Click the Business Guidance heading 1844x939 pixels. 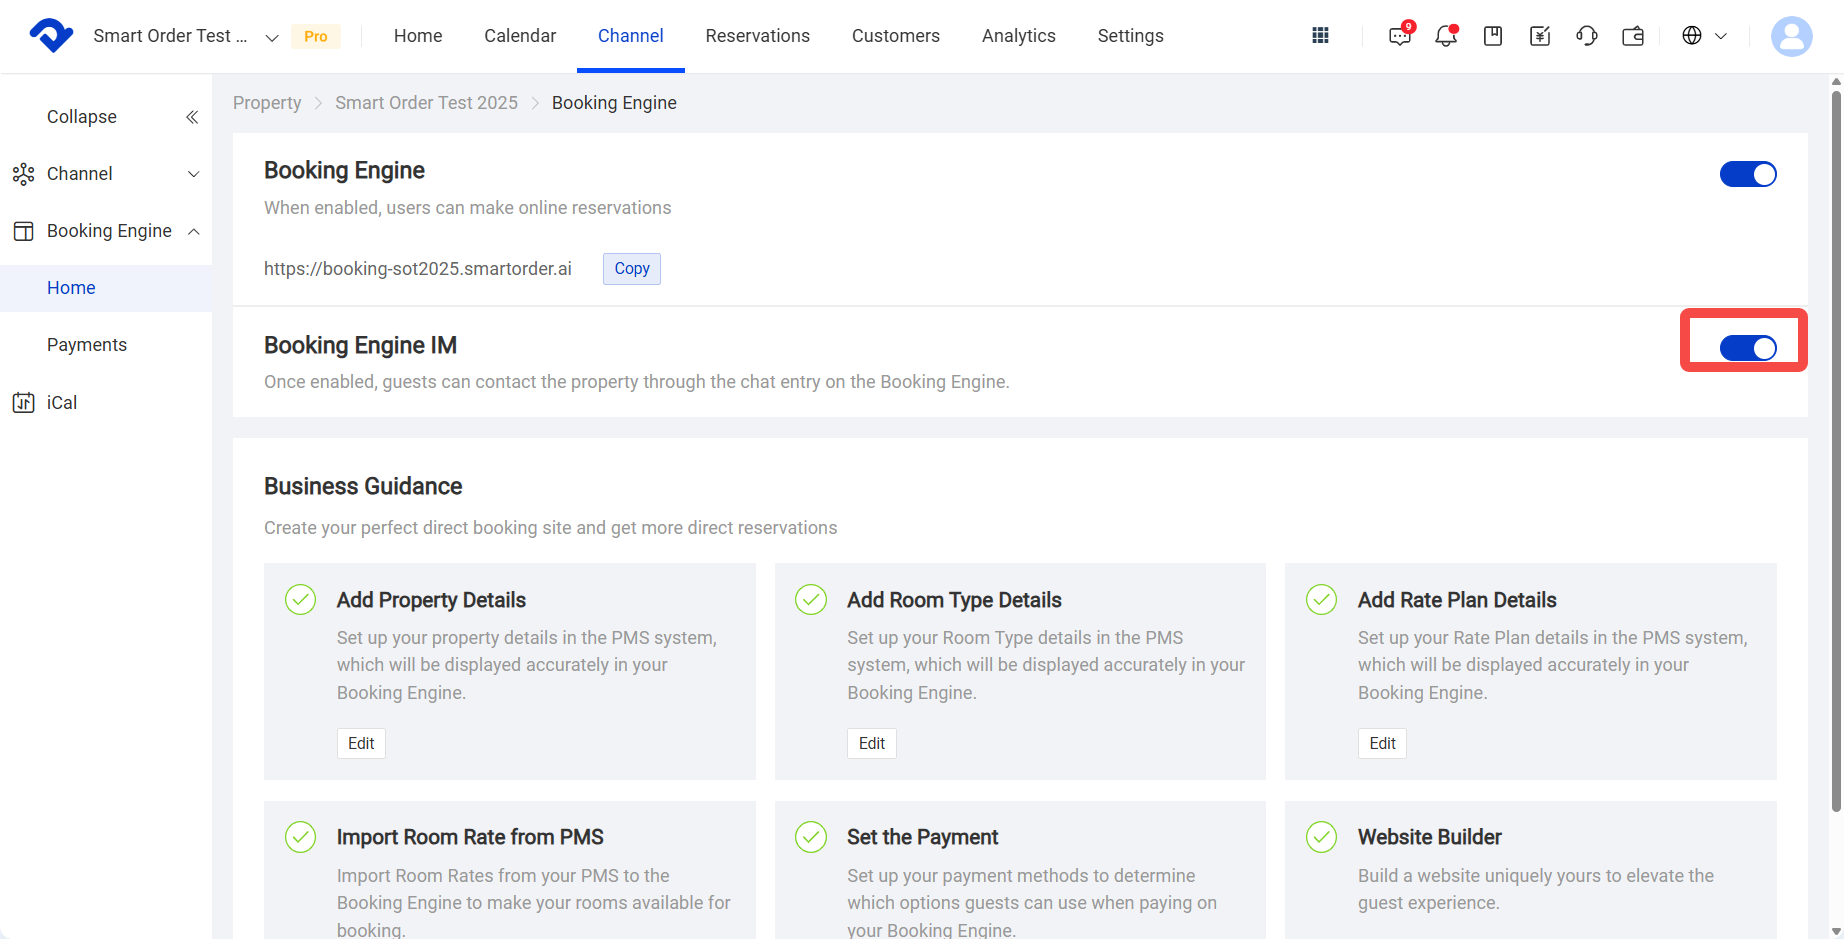coord(363,486)
